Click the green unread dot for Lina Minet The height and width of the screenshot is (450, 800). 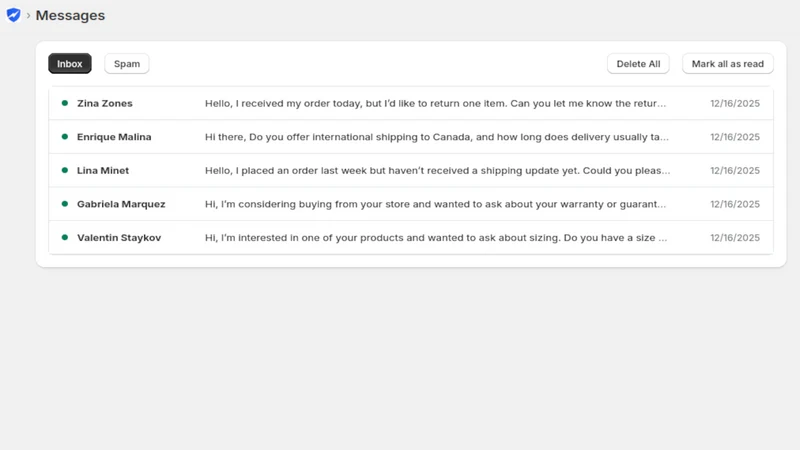tap(65, 170)
